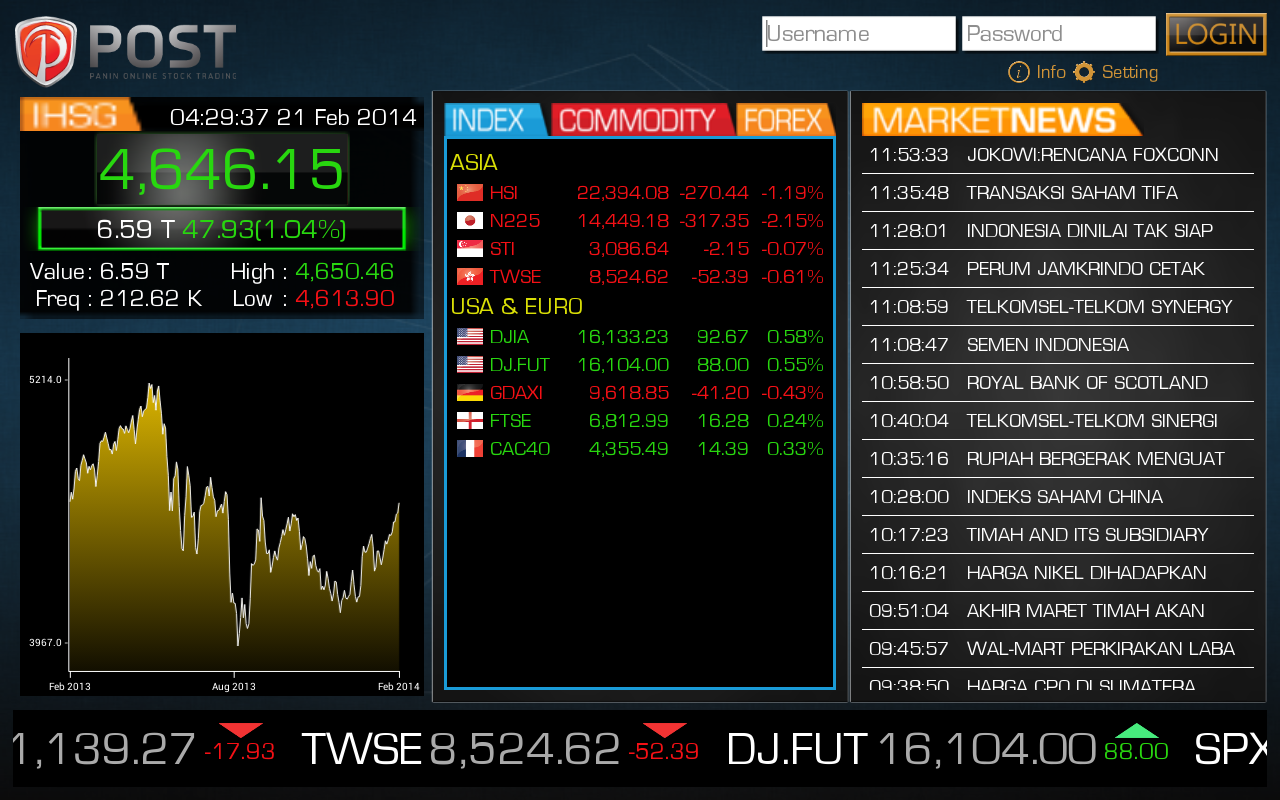This screenshot has height=800, width=1280.
Task: Click the red down arrow above -17.93 in ticker
Action: point(240,730)
